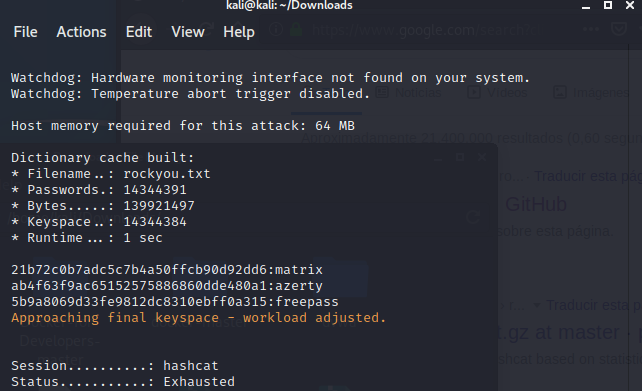
Task: Click the browser's google.com address bar behind
Action: click(422, 30)
